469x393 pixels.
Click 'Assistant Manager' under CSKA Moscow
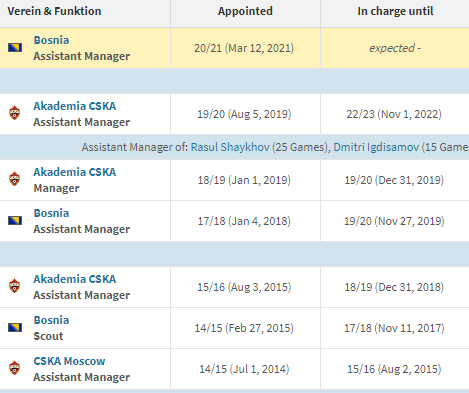coord(82,377)
